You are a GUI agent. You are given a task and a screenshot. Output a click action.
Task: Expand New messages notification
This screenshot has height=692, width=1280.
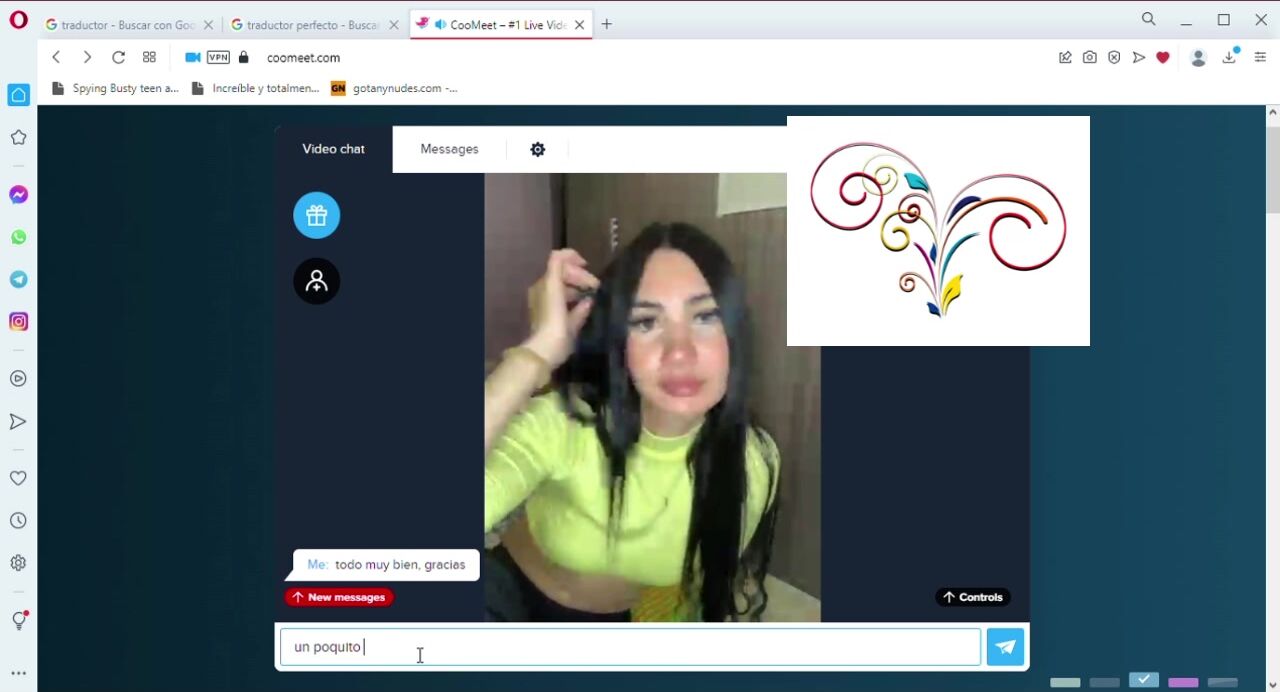pos(339,597)
